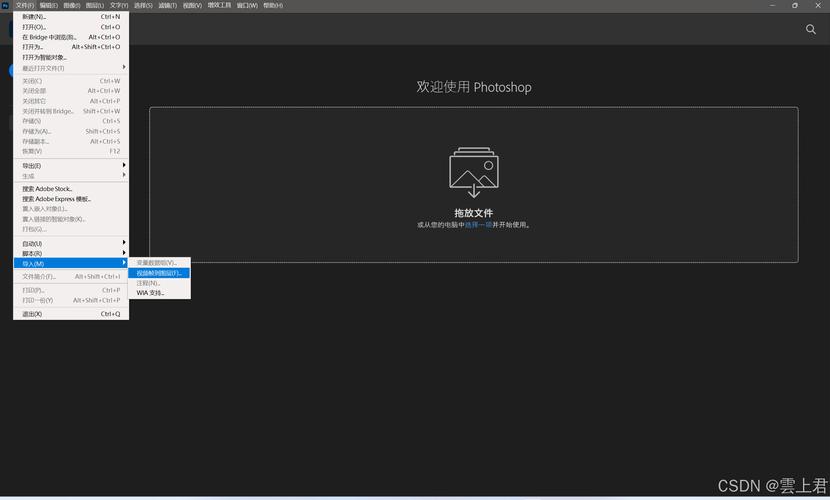
Task: Click the Photoshop search magnifier icon
Action: 810,29
